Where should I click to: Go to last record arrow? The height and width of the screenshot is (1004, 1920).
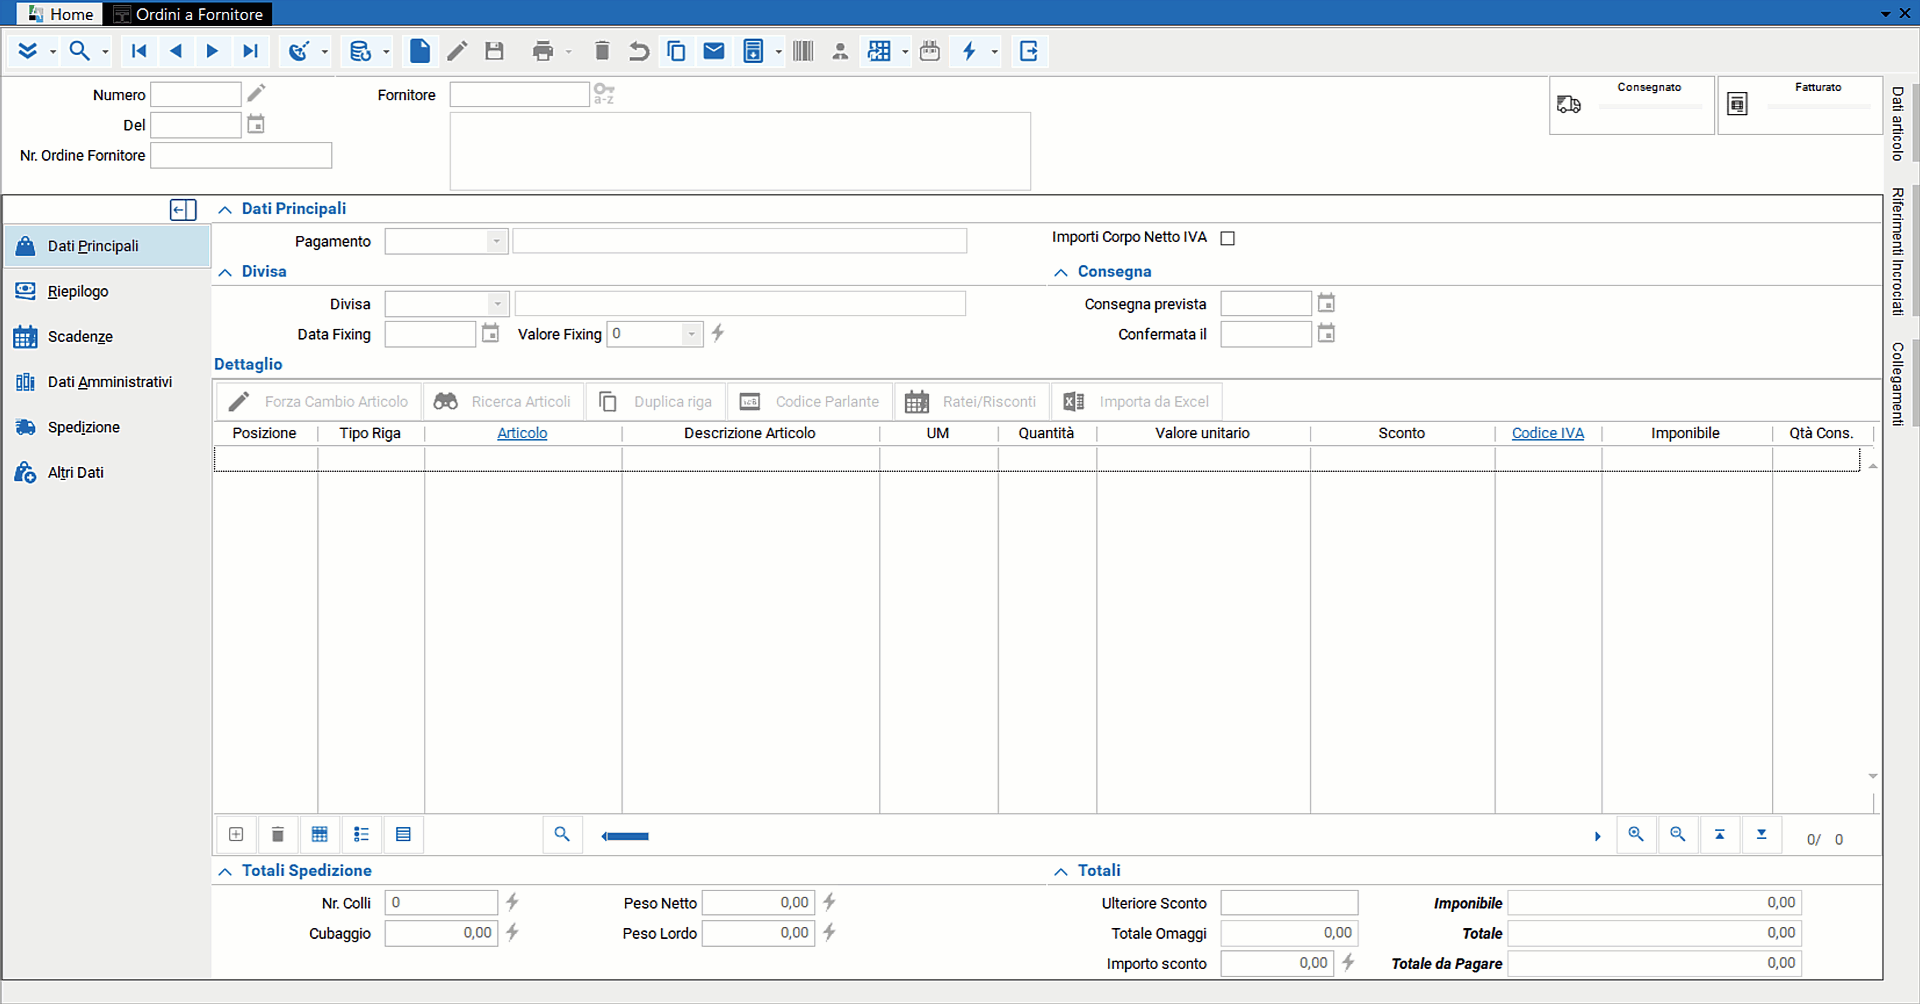(250, 51)
